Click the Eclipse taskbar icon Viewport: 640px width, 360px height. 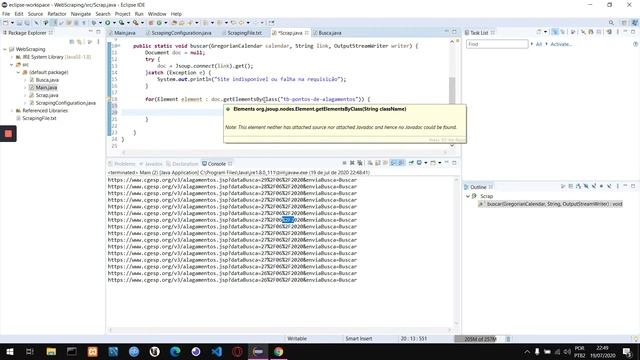click(x=258, y=351)
